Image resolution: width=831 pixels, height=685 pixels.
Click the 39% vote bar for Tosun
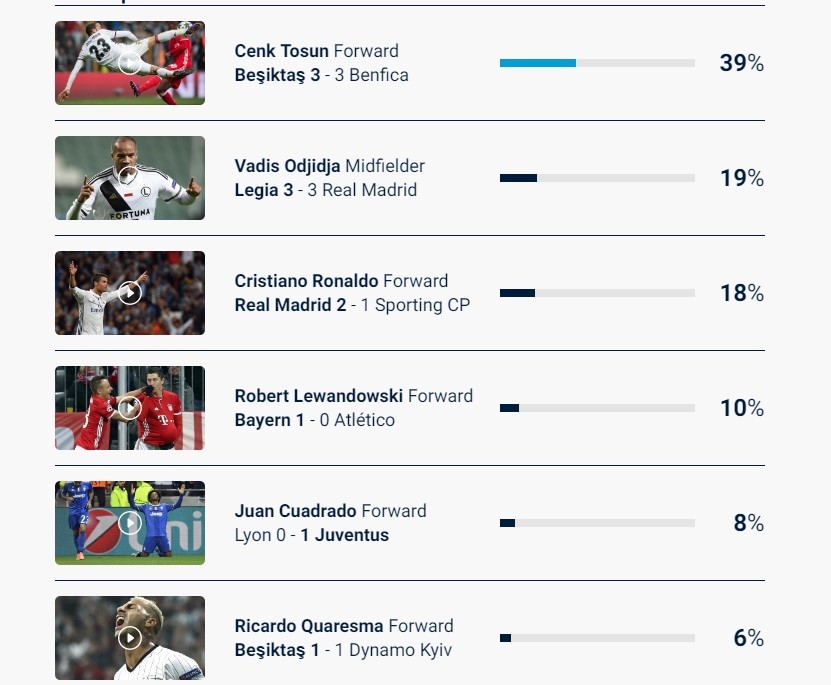tap(597, 63)
